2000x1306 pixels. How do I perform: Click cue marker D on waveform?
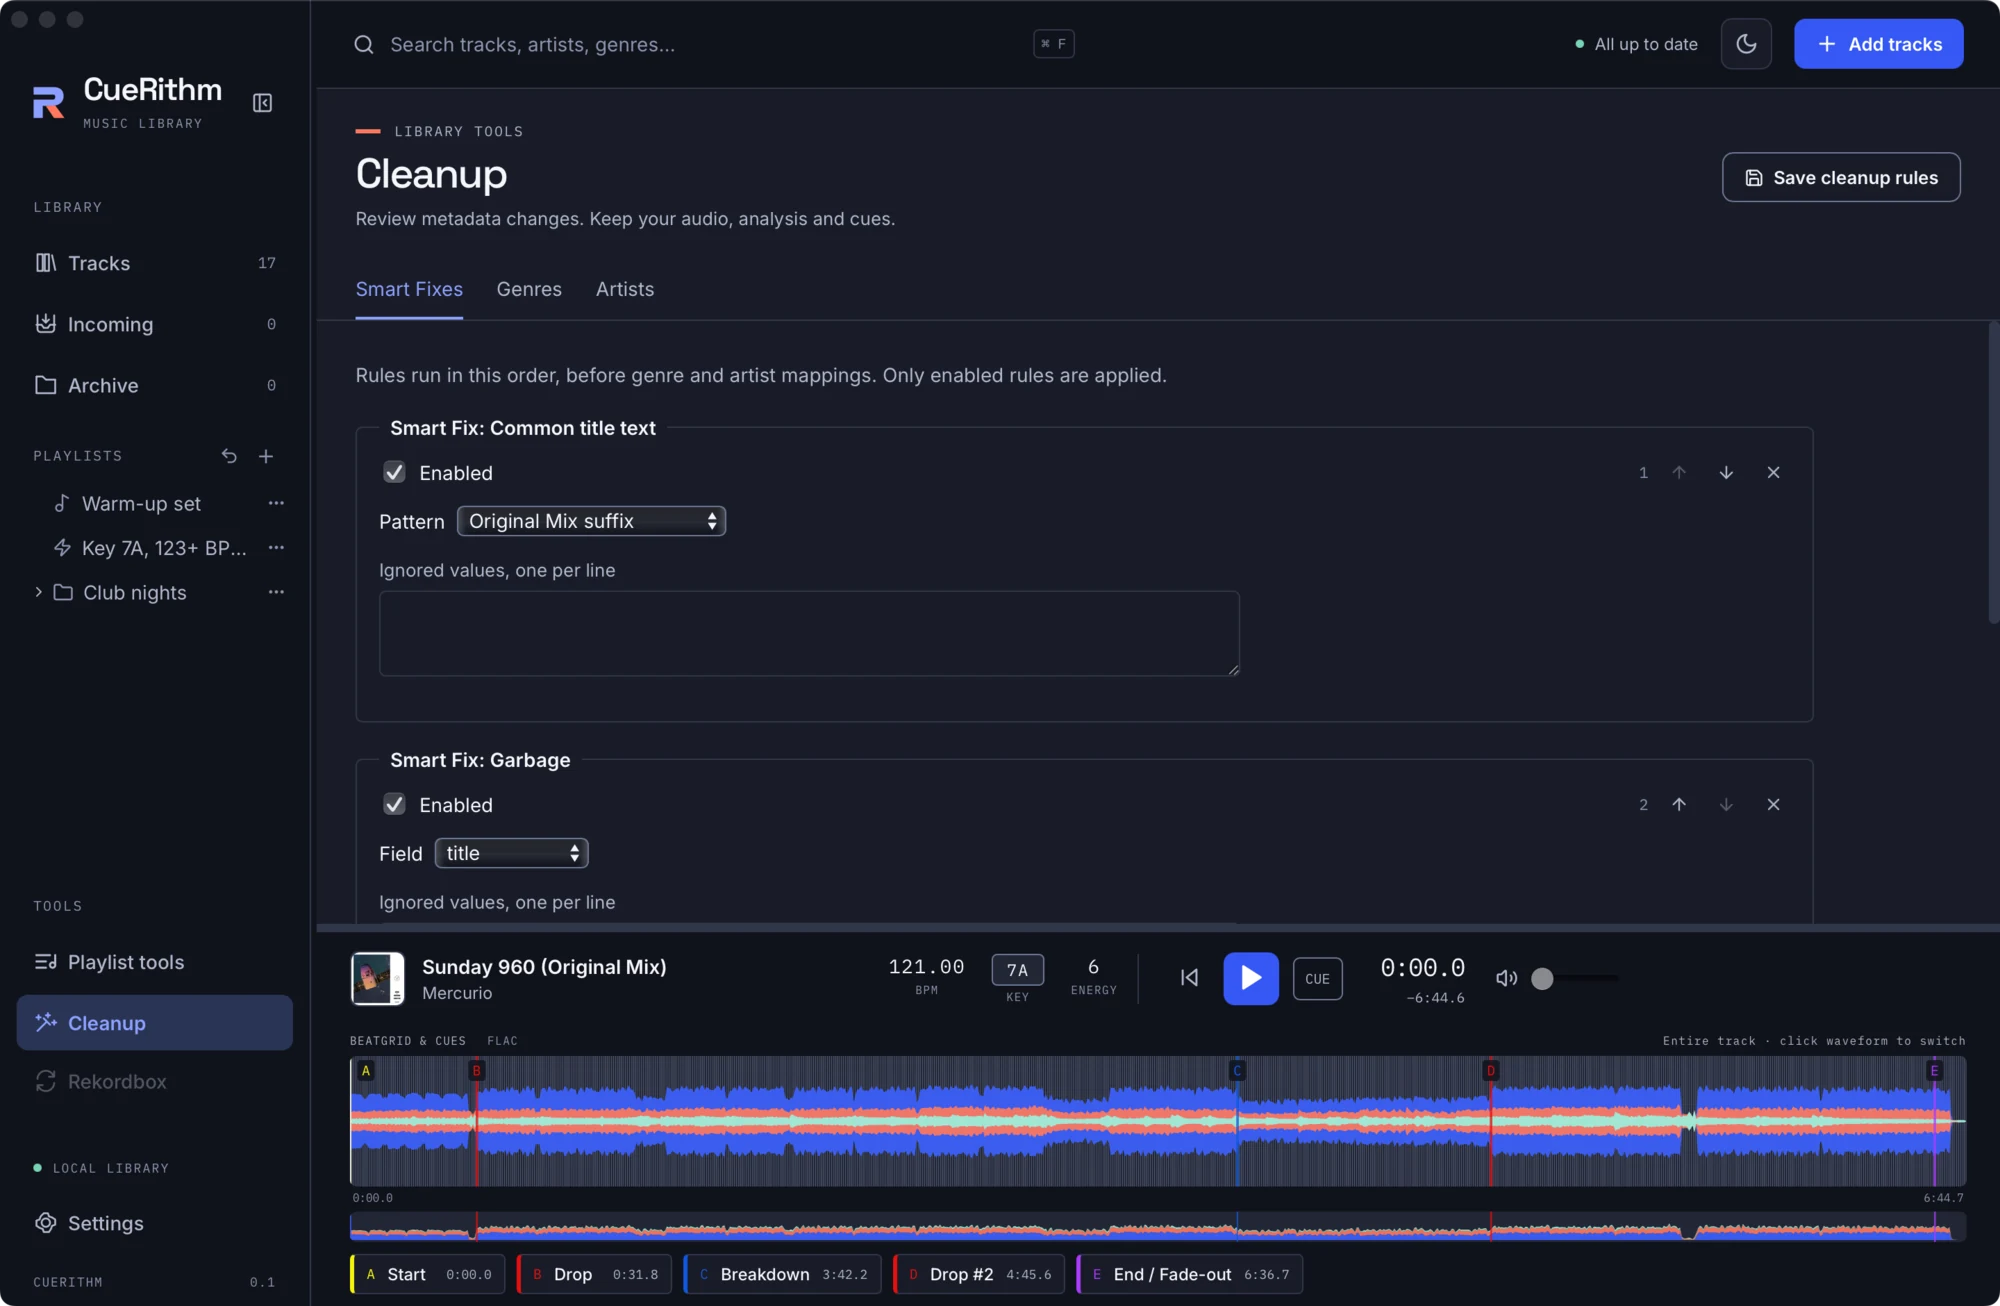(1490, 1070)
